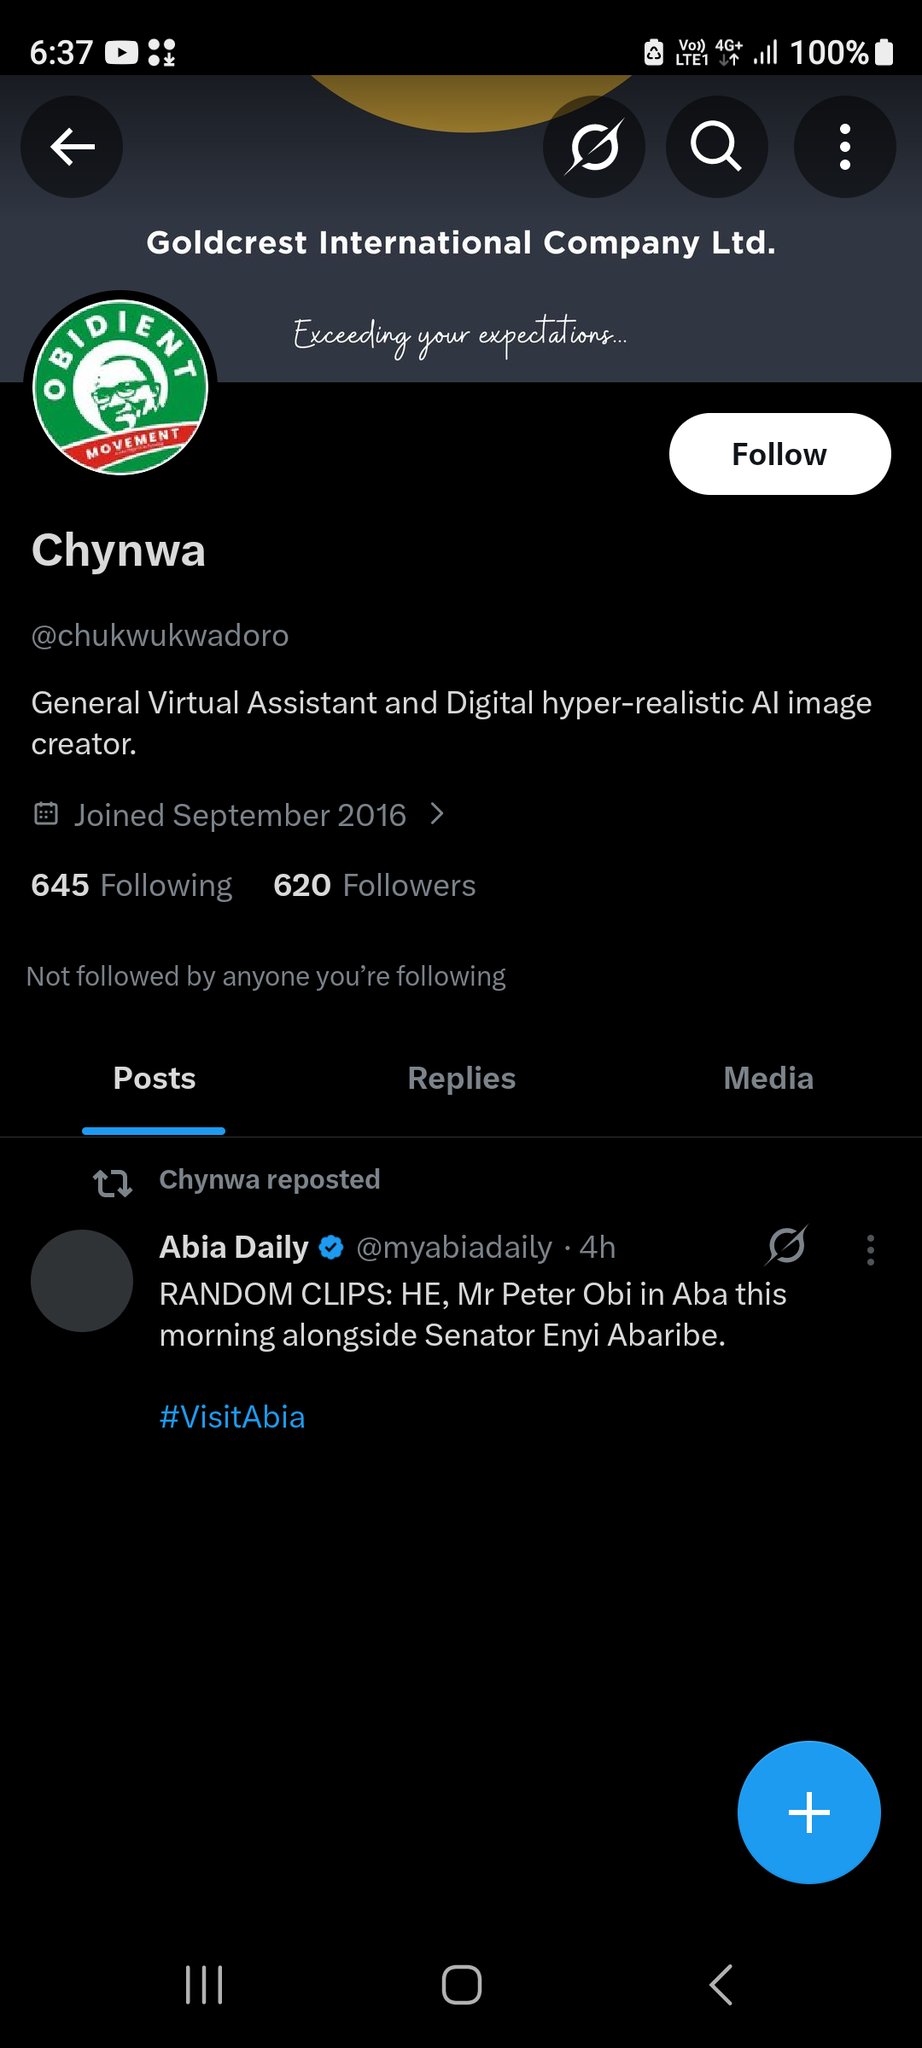Open the profile overflow menu
This screenshot has height=2048, width=922.
(844, 147)
